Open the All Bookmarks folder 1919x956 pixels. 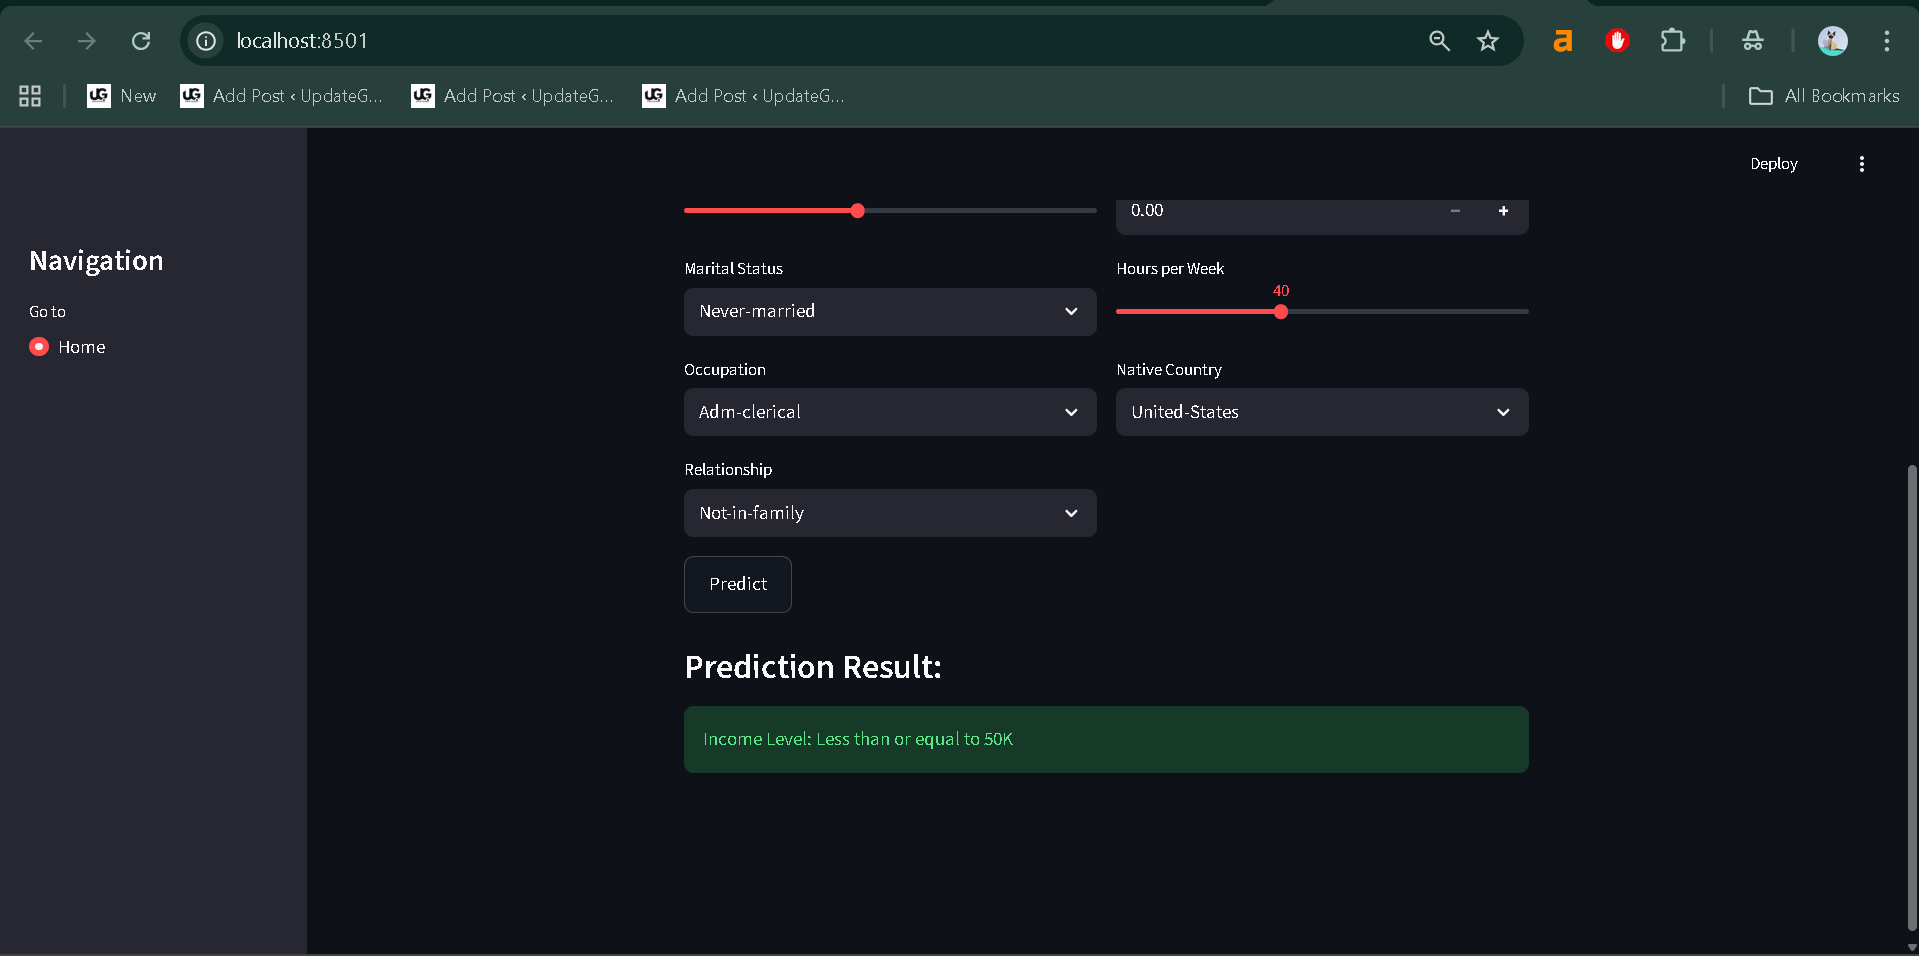(1824, 96)
